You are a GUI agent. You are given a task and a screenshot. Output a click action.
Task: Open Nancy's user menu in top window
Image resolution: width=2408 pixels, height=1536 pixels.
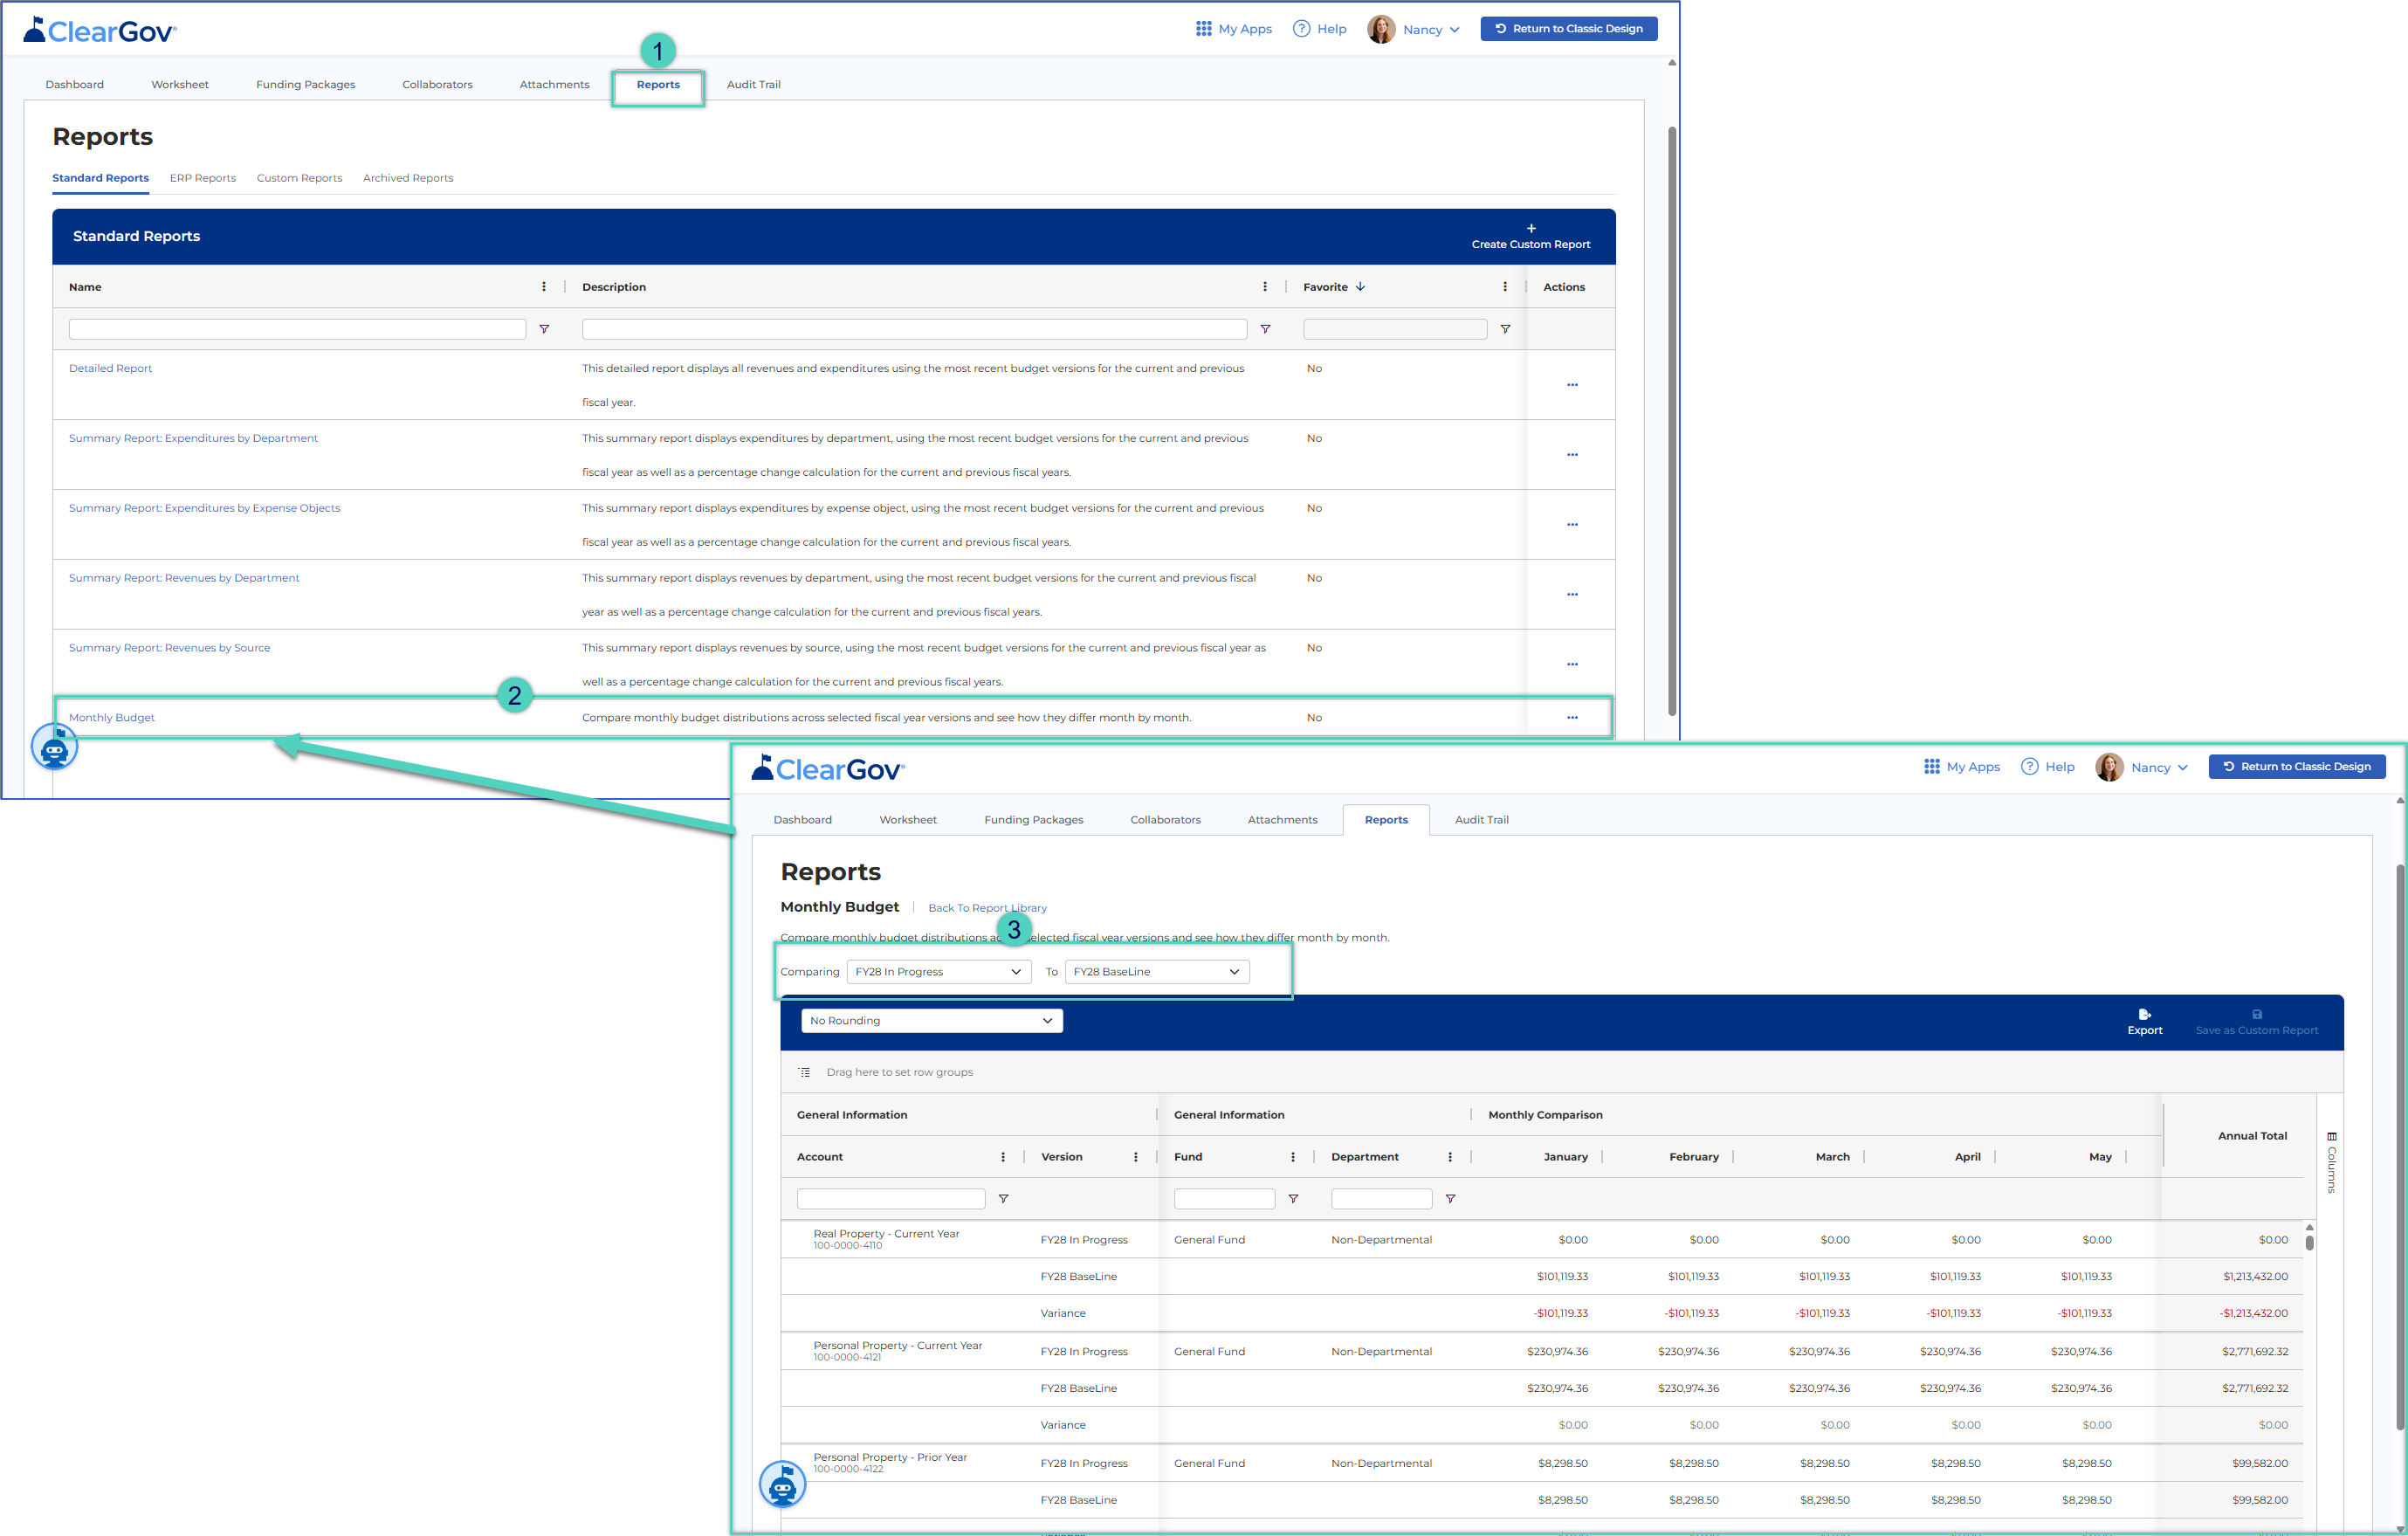point(1413,29)
